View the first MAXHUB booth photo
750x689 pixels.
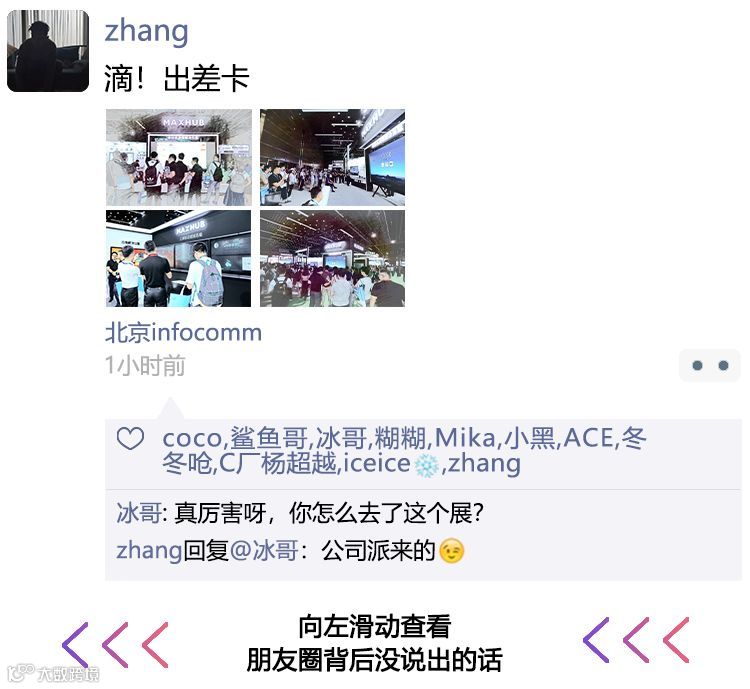tap(179, 157)
